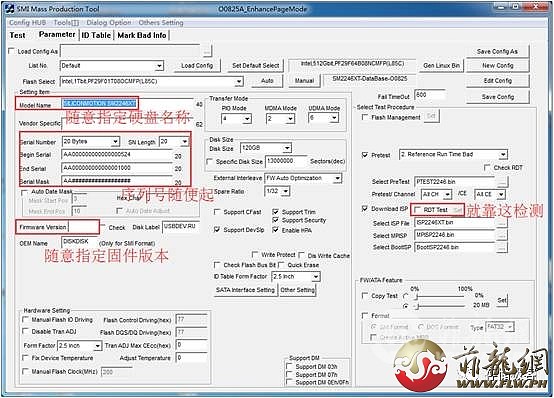Switch to the Test tab
554x398 pixels.
(x=17, y=35)
